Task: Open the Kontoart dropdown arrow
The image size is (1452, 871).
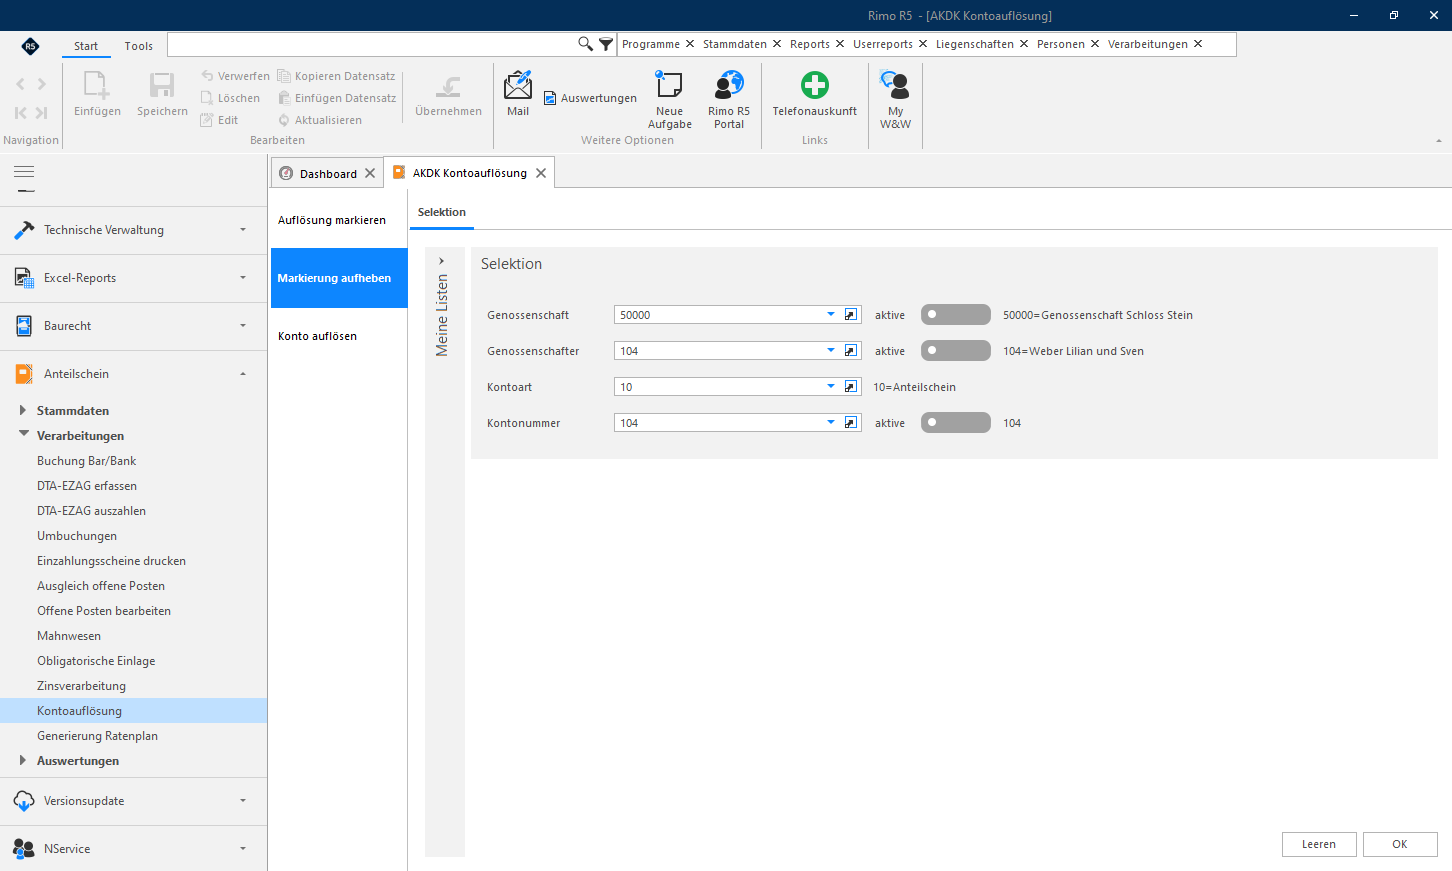Action: [831, 387]
